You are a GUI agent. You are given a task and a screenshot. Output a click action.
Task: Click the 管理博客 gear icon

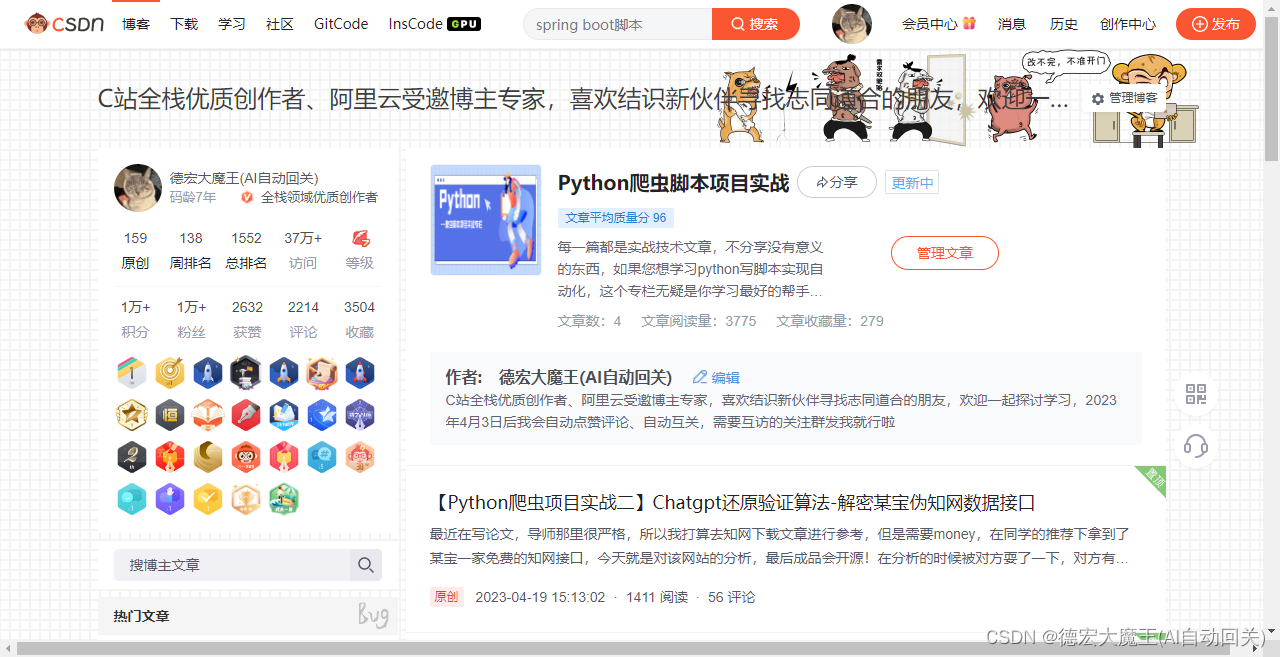[1098, 98]
